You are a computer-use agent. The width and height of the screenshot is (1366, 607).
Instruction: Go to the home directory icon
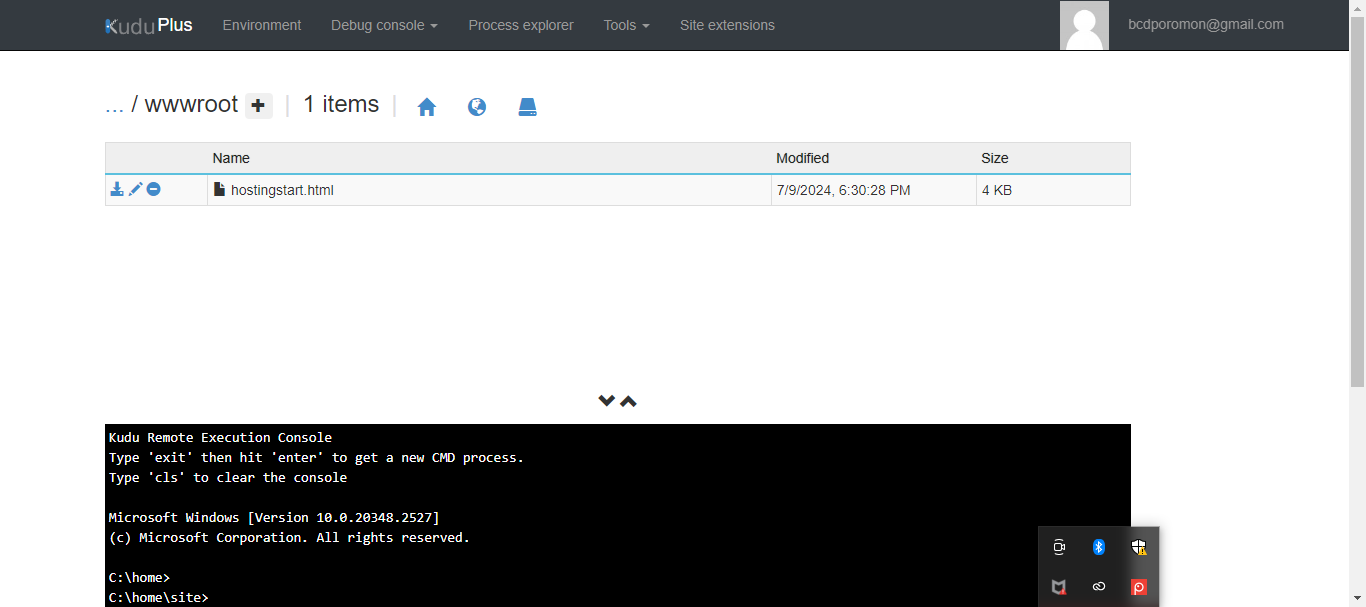point(427,107)
